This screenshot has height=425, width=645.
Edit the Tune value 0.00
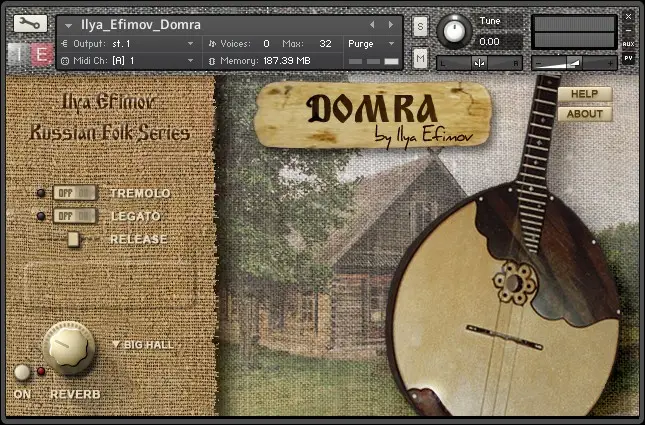490,42
